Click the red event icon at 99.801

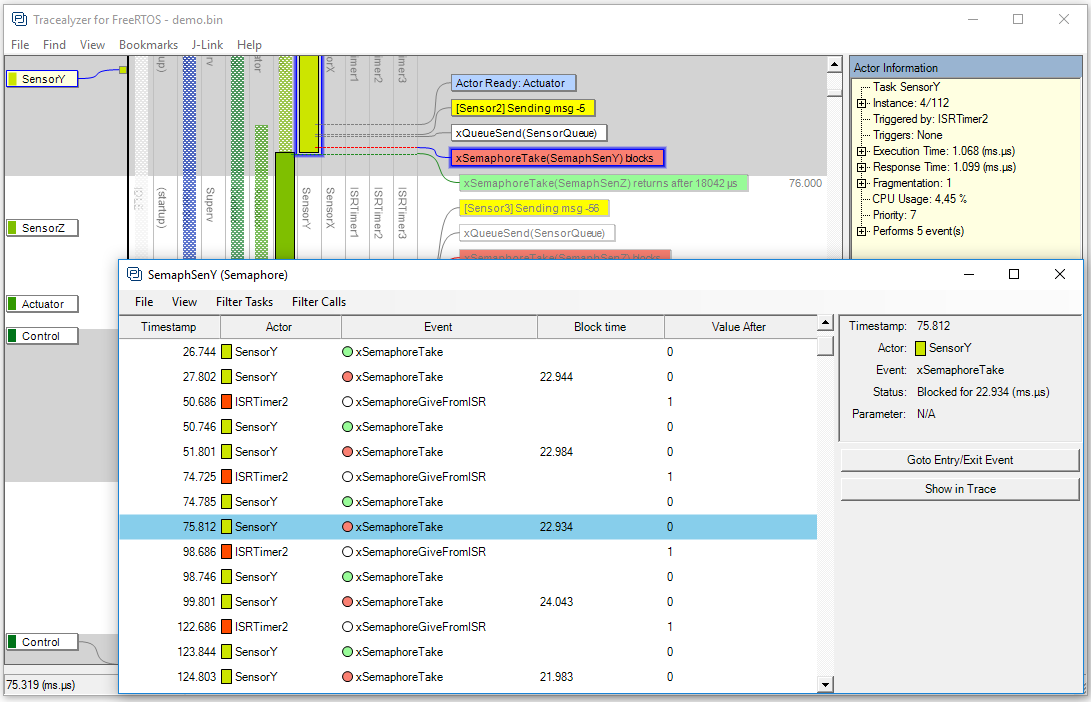point(347,602)
